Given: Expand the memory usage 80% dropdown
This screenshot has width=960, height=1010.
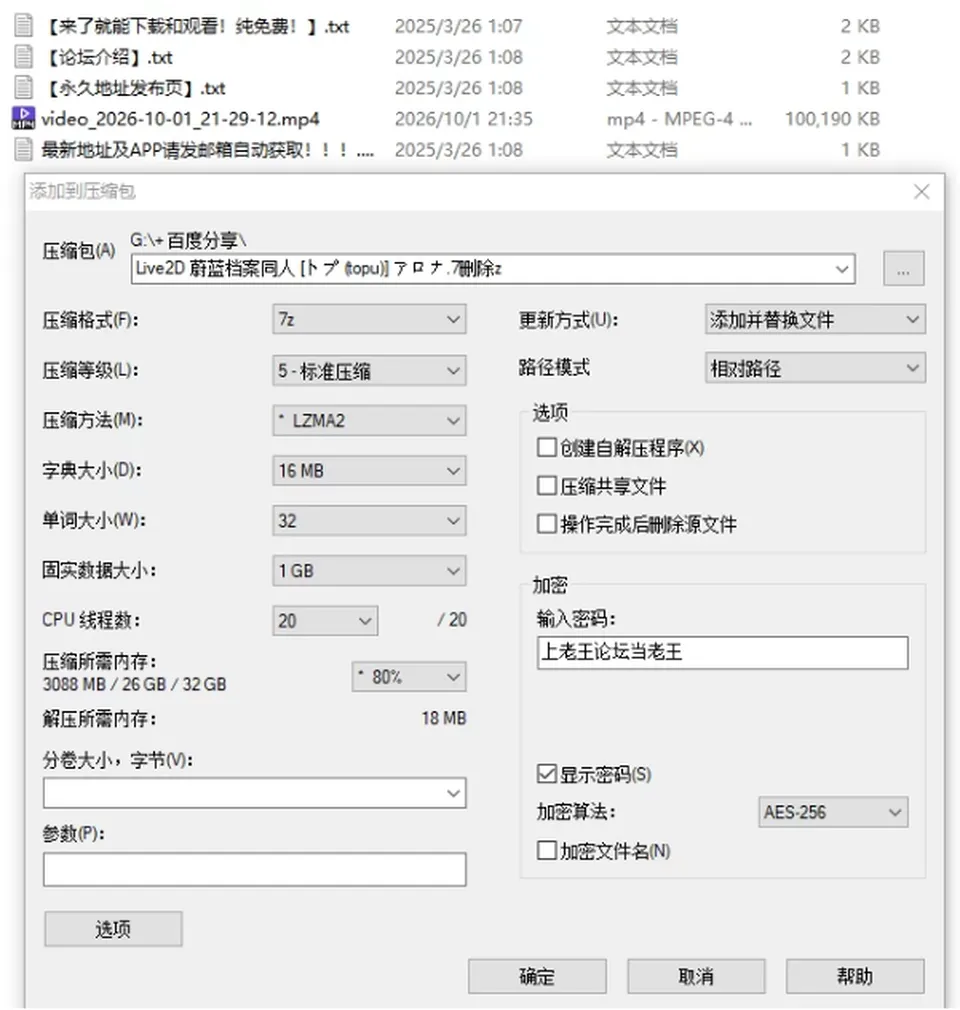Looking at the screenshot, I should pyautogui.click(x=409, y=677).
